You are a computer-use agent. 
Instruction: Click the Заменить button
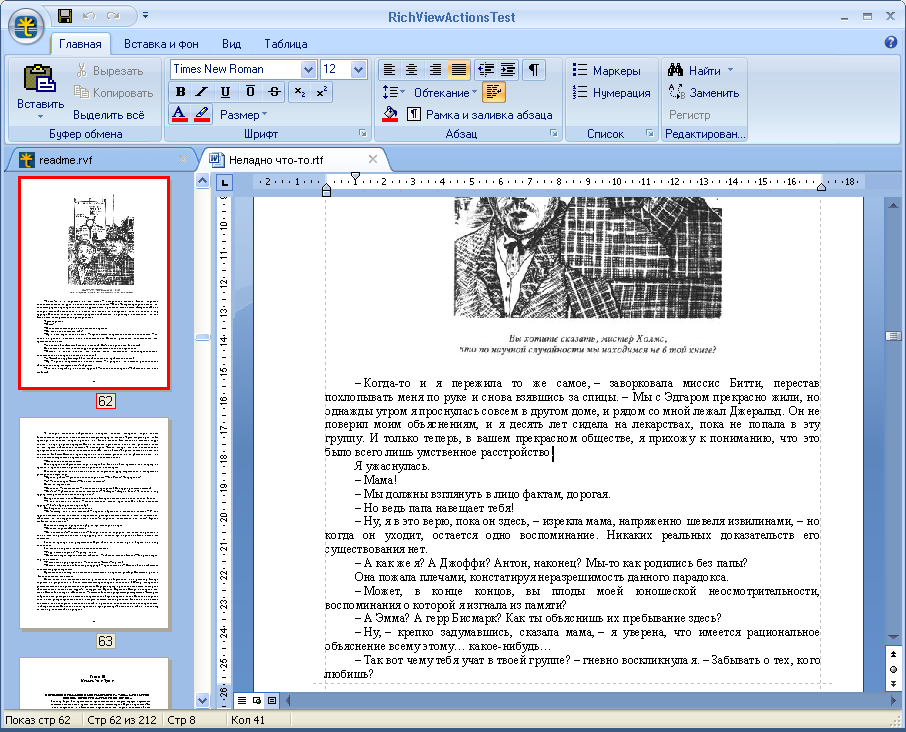703,93
